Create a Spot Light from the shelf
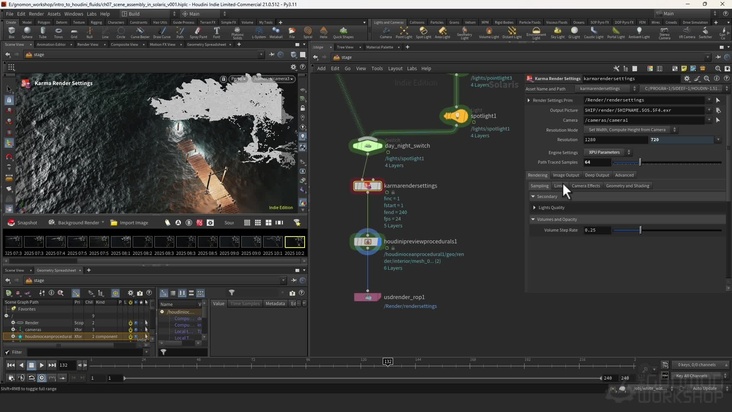Screen dimensions: 732x412 point(423,32)
